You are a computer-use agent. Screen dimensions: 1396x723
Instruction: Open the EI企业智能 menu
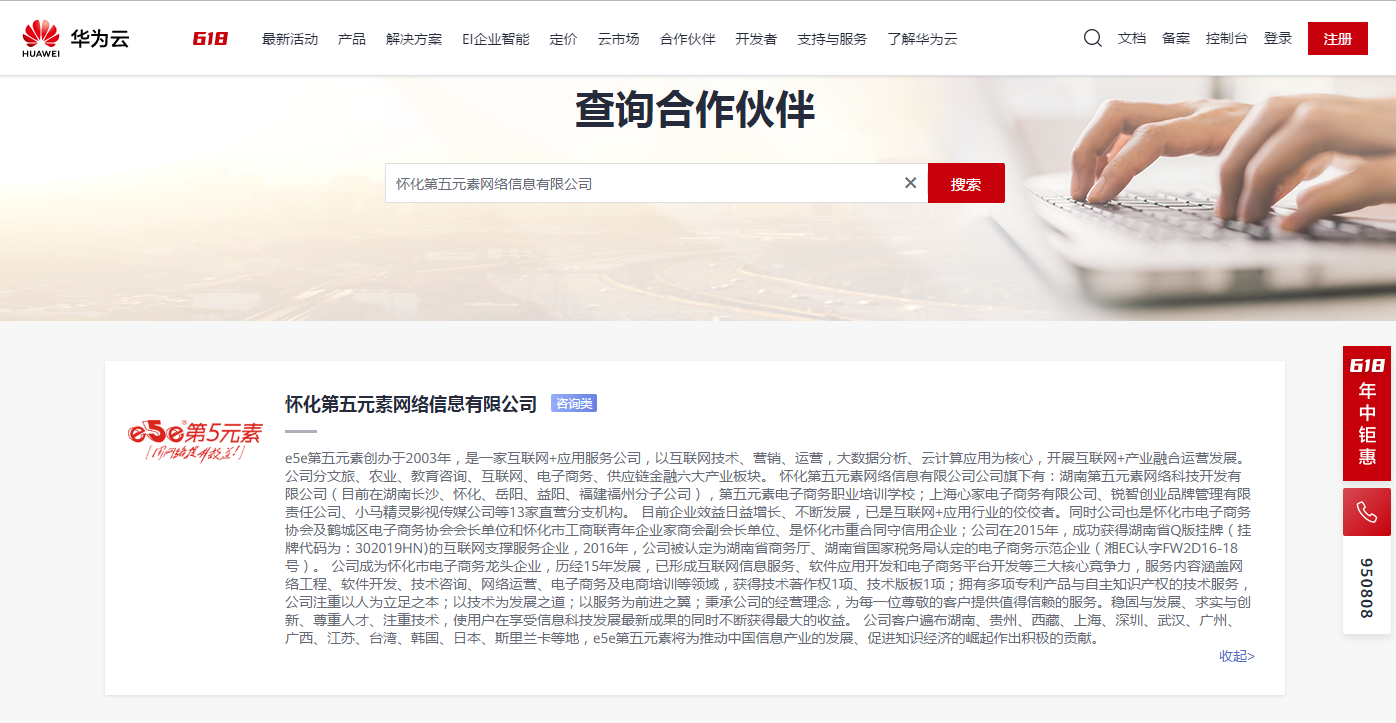click(496, 39)
